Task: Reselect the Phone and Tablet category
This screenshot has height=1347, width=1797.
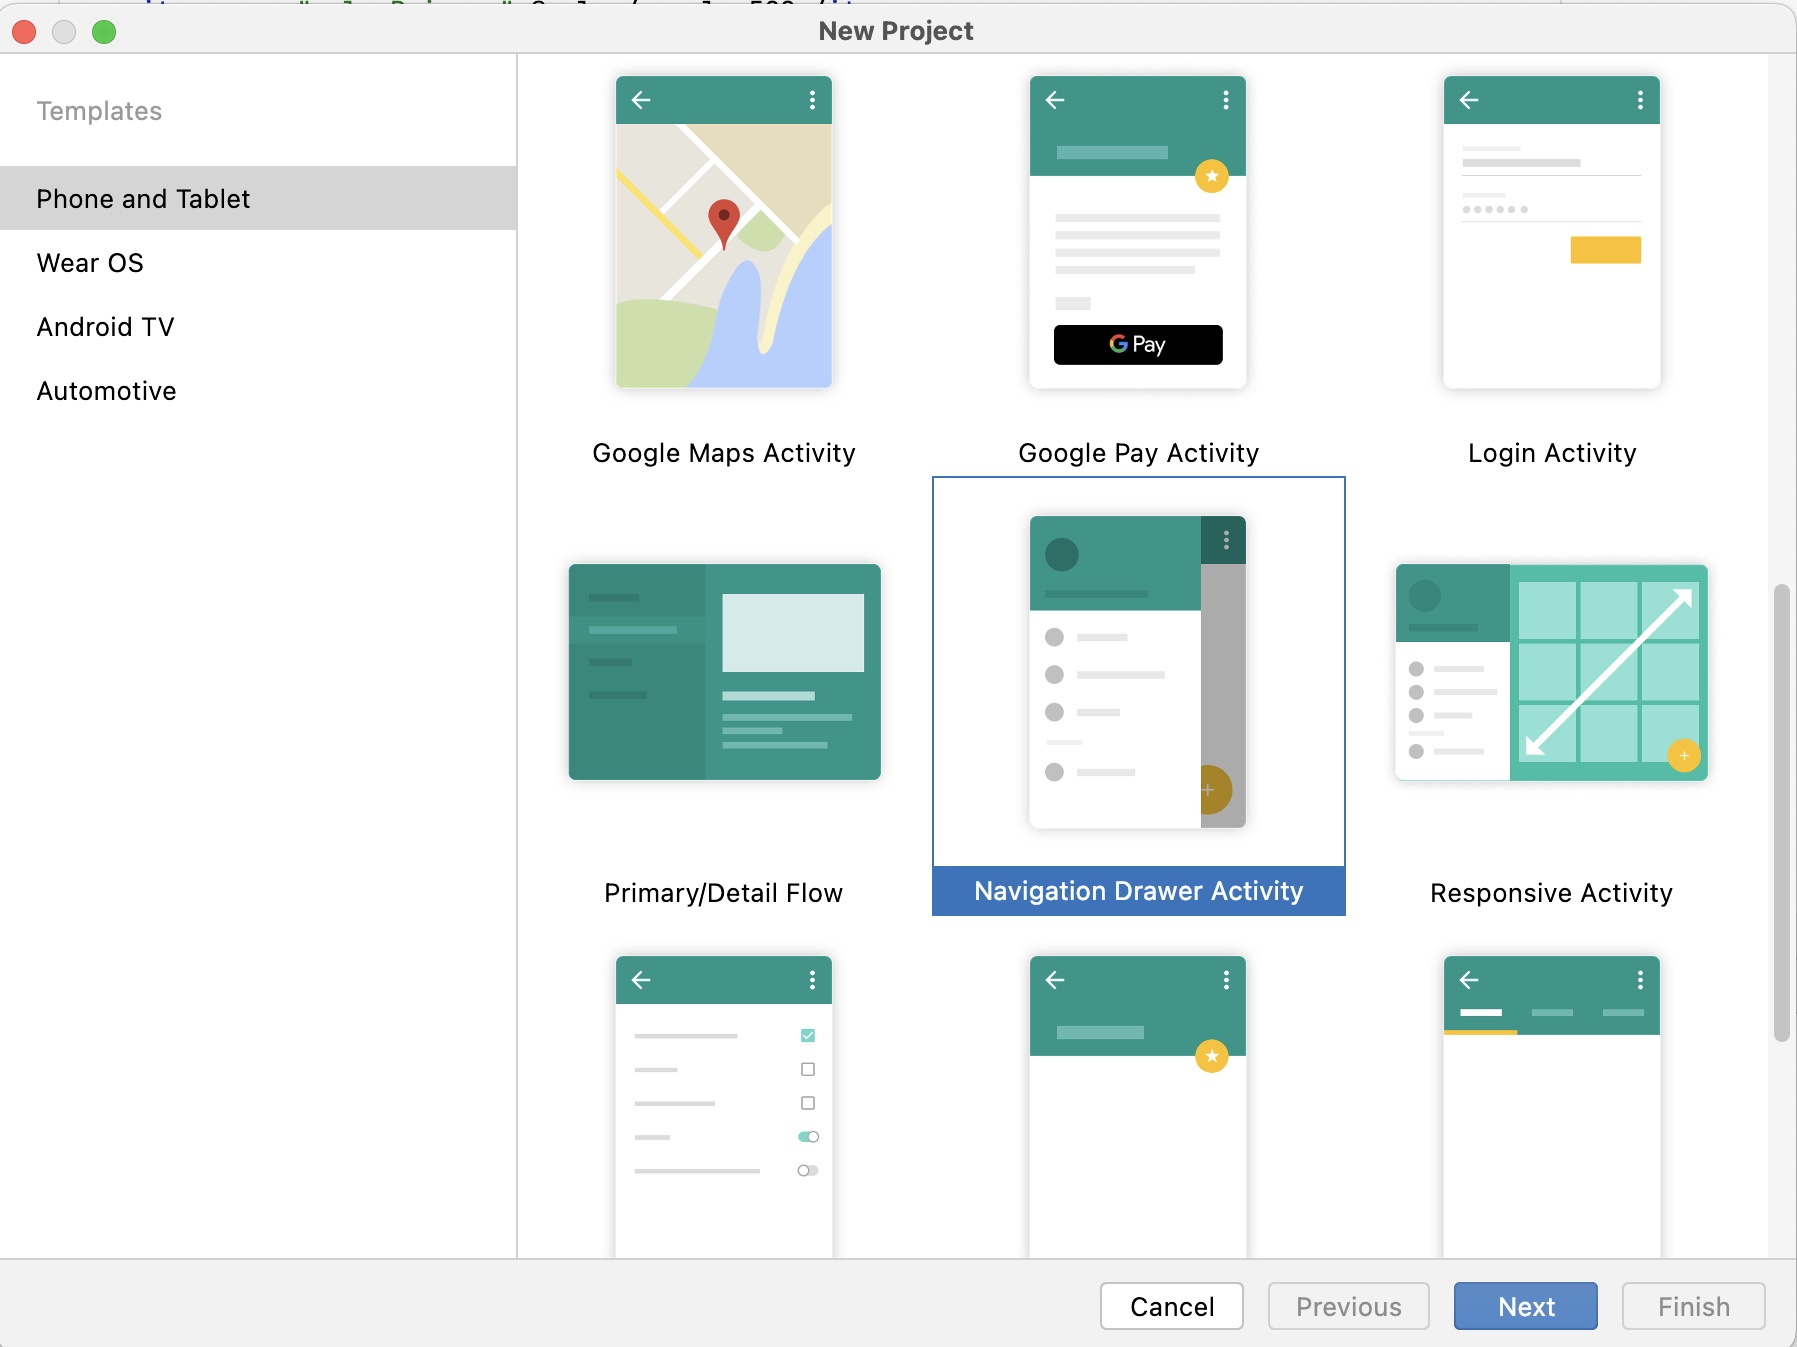Action: click(142, 198)
